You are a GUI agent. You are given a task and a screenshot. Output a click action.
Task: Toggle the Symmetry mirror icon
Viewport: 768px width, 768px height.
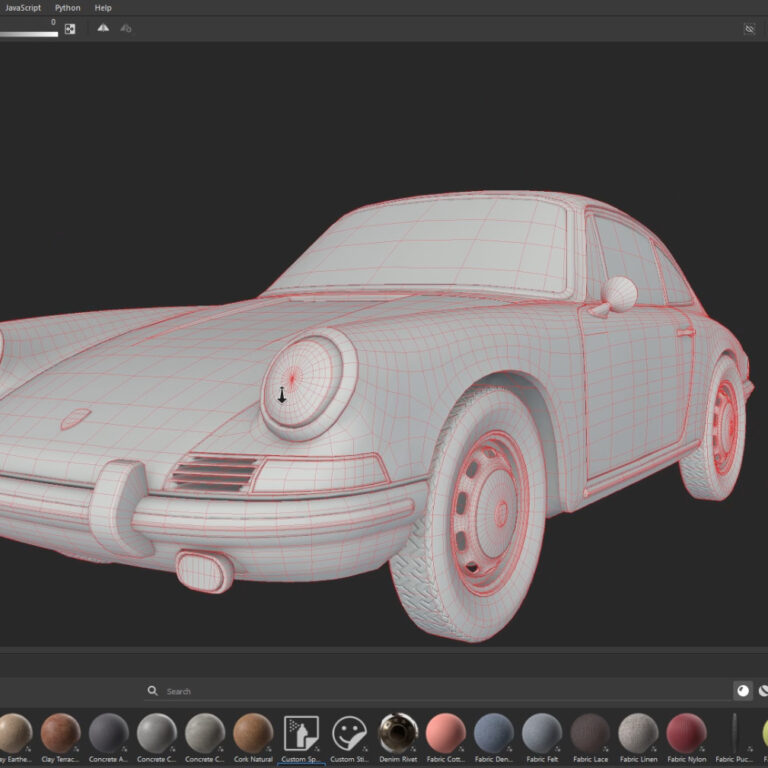[103, 29]
